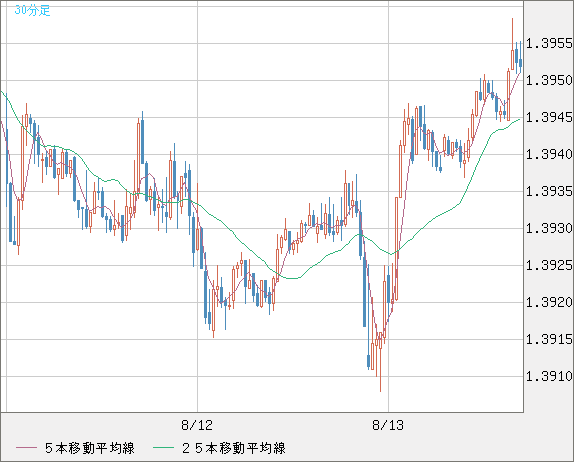Click the 8/12 date label
Screen dimensions: 574x462
(197, 425)
